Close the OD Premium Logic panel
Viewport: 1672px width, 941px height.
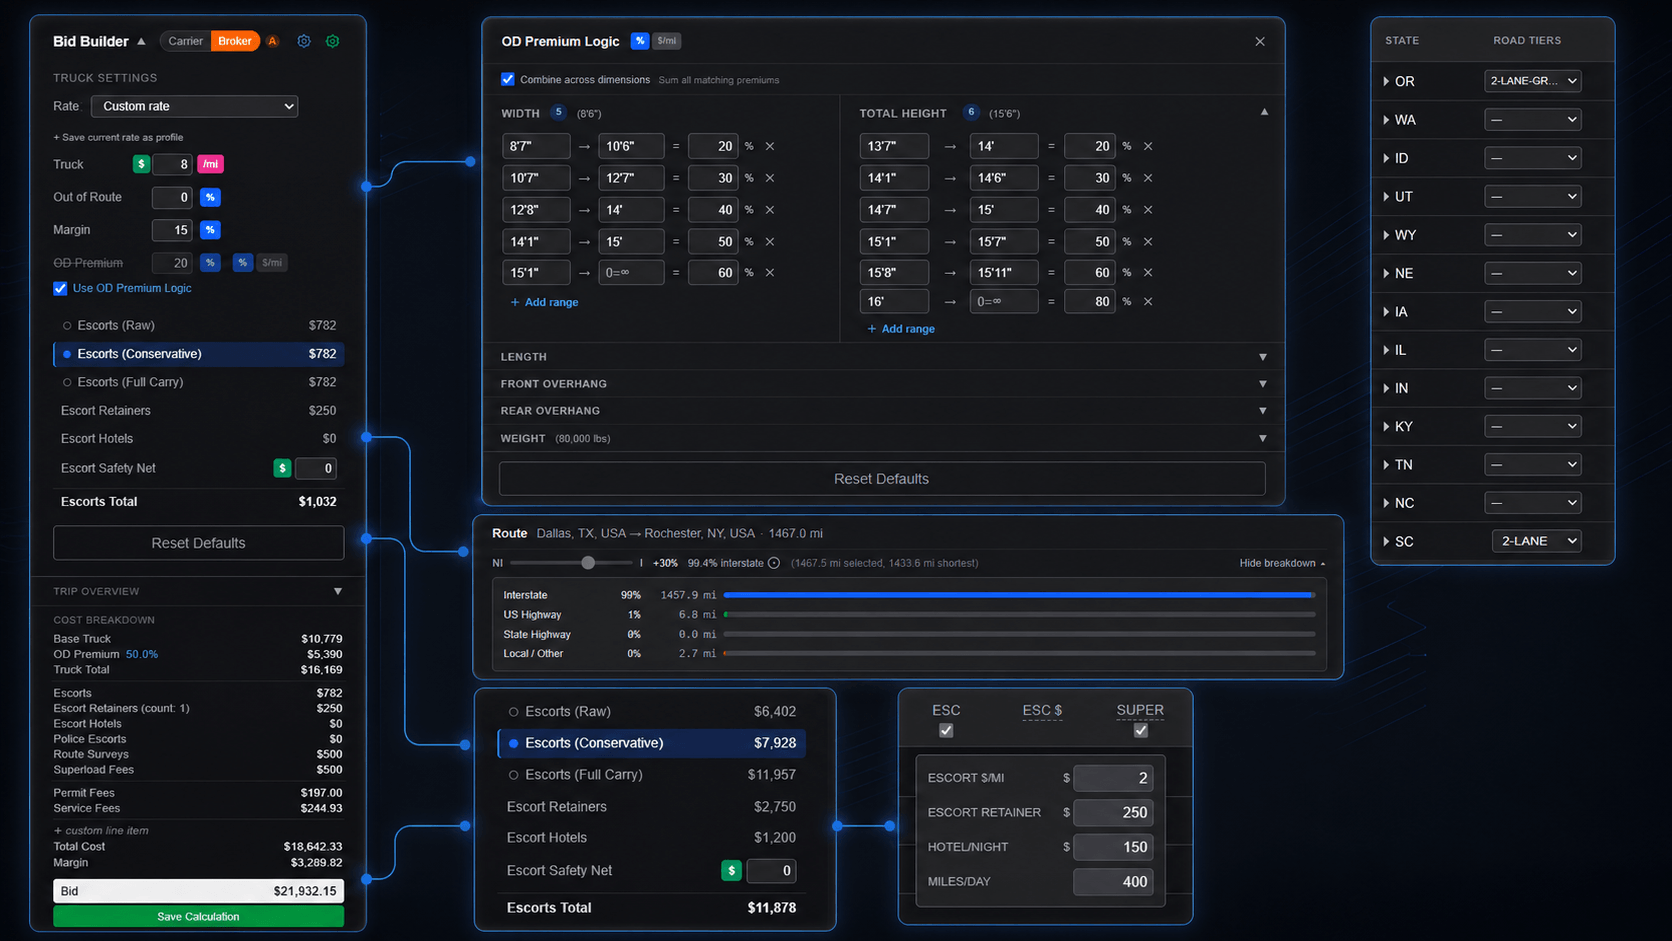coord(1260,41)
